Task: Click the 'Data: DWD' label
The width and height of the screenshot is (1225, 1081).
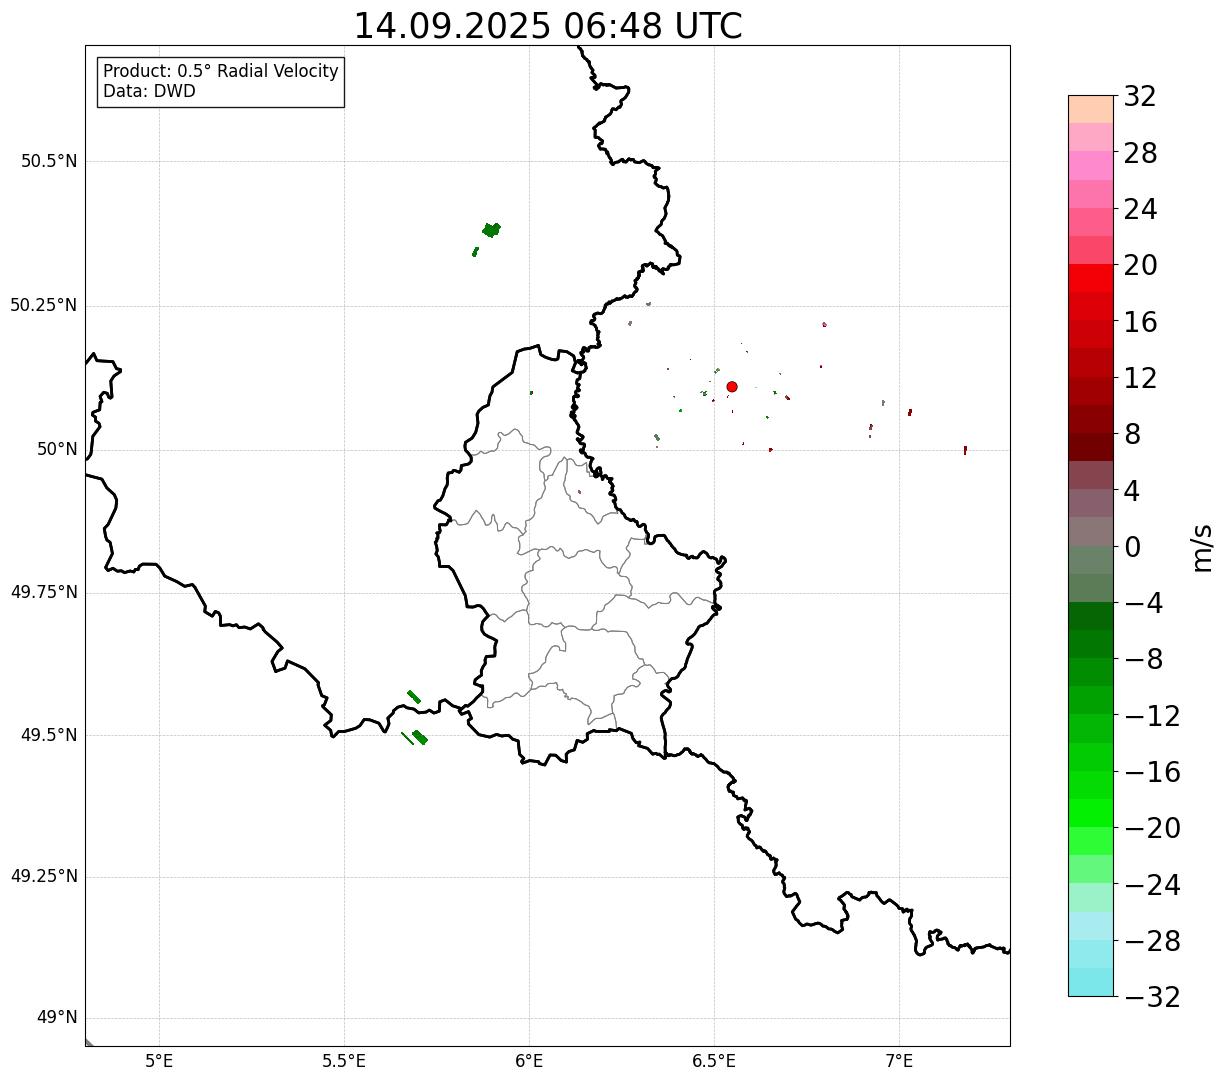Action: click(150, 92)
